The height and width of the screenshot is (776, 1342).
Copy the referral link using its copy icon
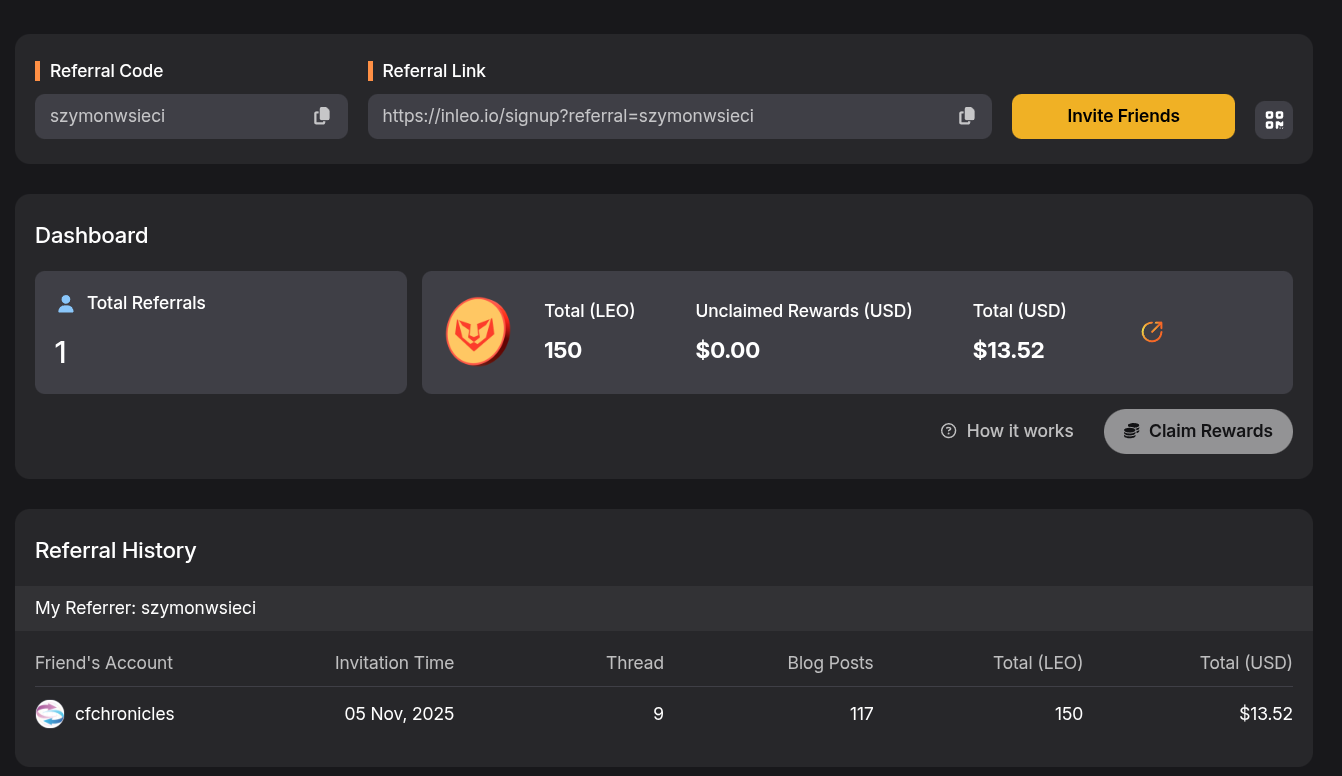click(966, 116)
